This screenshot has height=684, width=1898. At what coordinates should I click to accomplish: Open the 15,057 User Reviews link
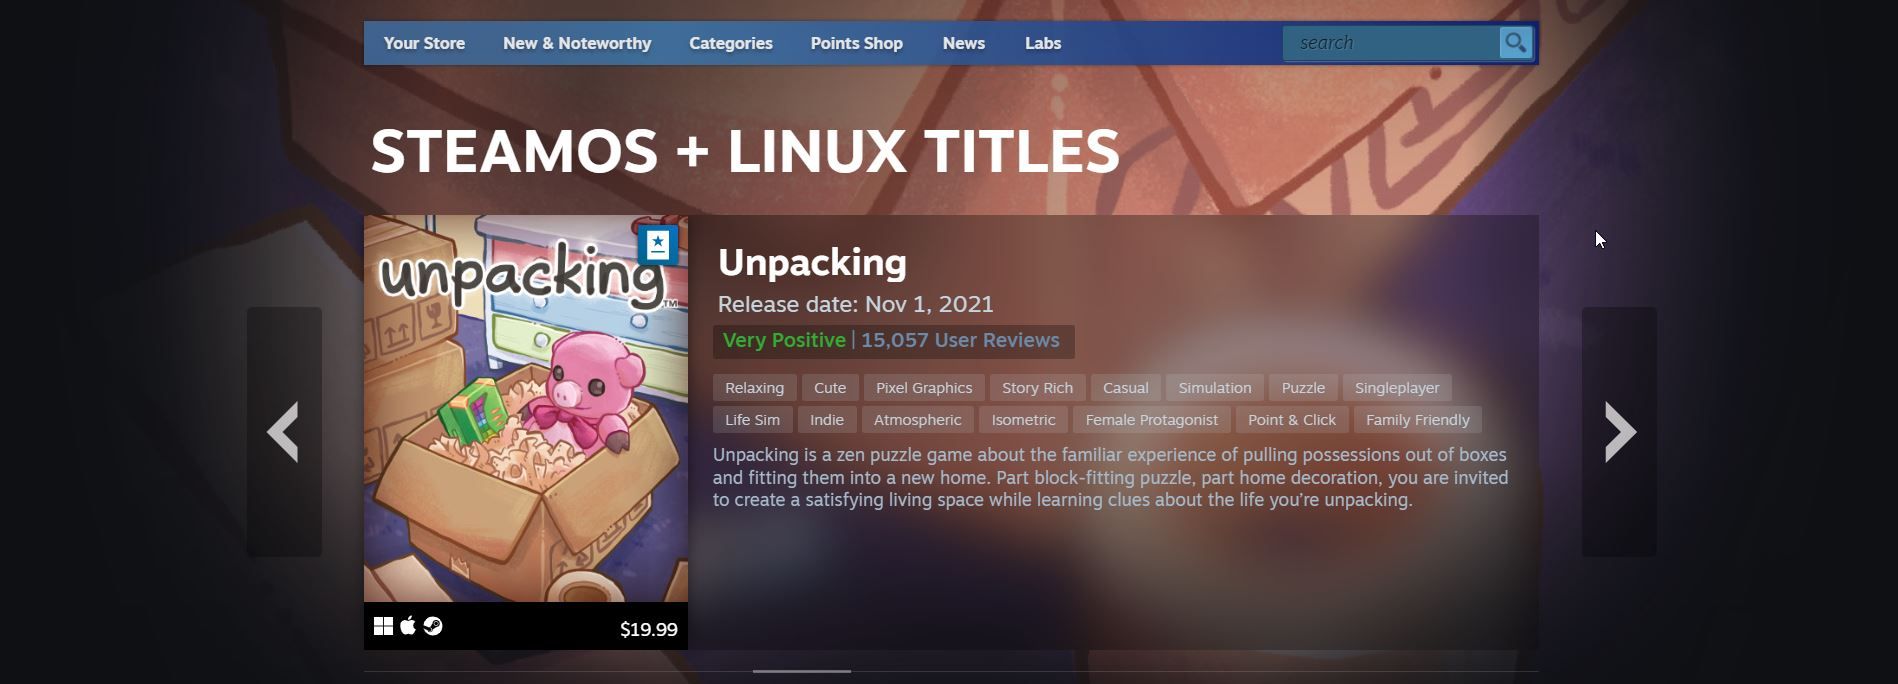coord(960,341)
